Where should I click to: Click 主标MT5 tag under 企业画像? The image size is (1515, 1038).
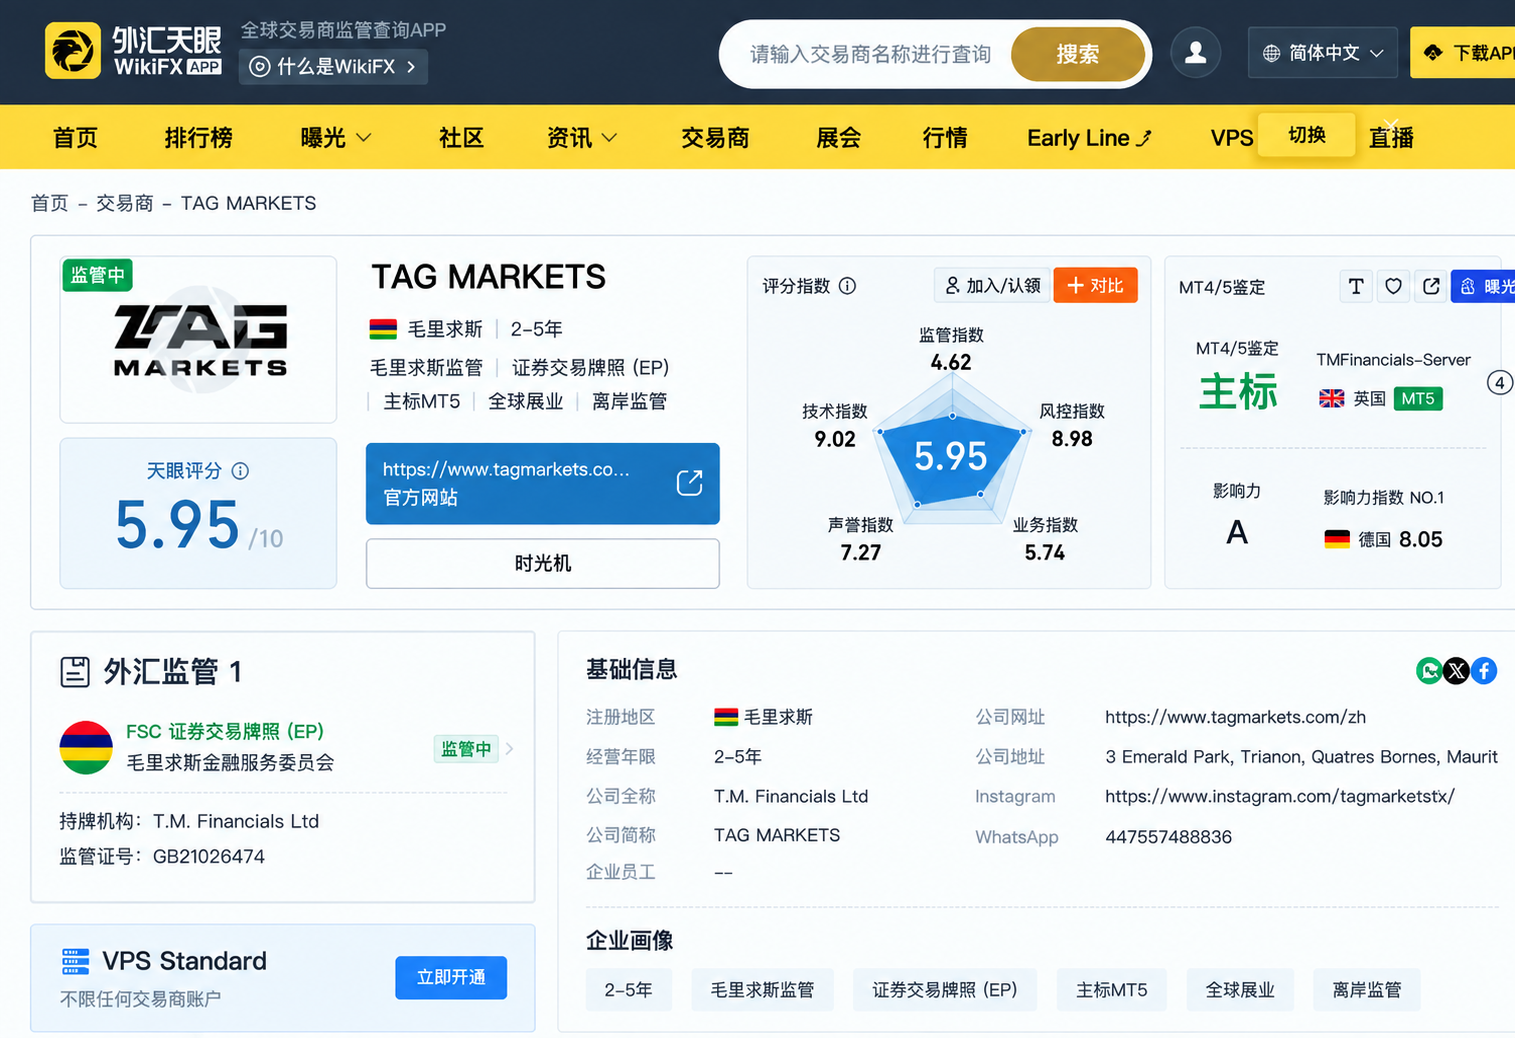click(x=1111, y=990)
